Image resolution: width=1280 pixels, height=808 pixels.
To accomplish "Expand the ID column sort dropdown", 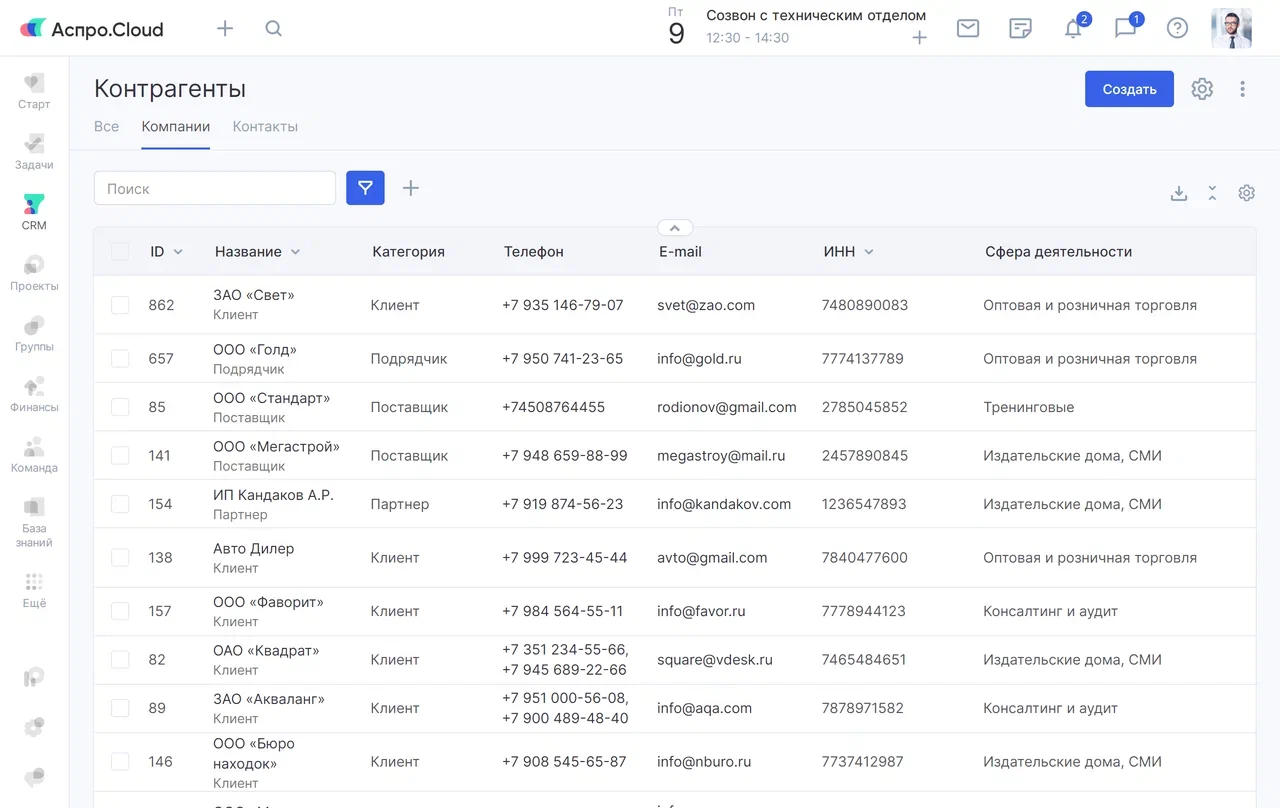I will [x=178, y=252].
